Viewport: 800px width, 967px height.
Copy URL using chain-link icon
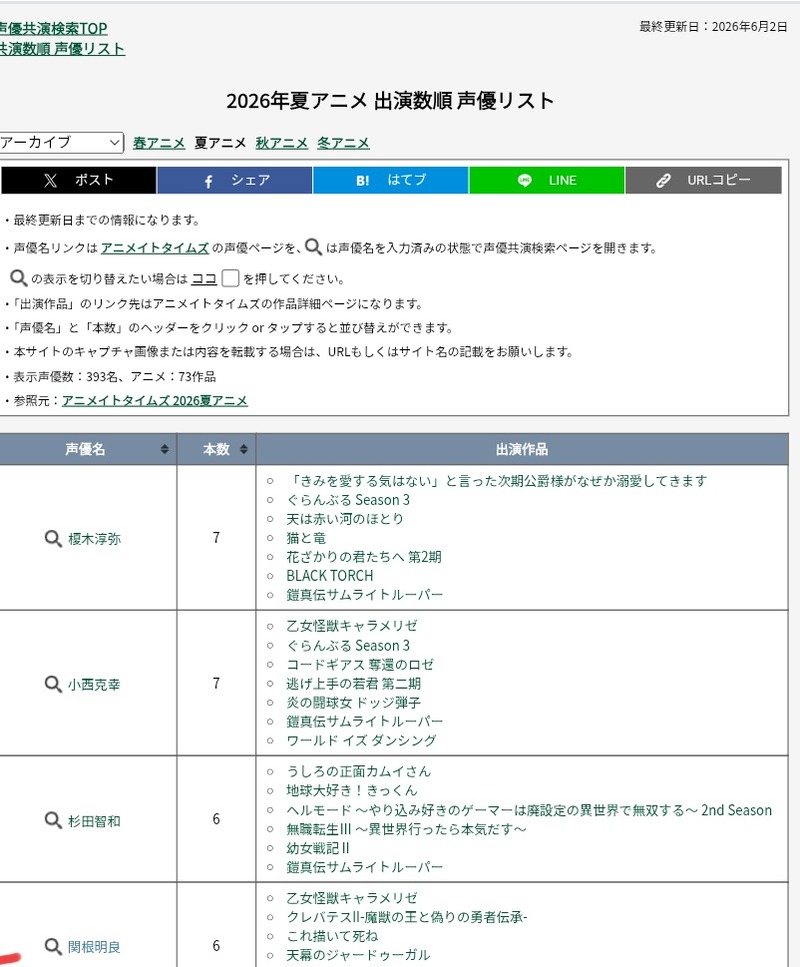(x=663, y=180)
